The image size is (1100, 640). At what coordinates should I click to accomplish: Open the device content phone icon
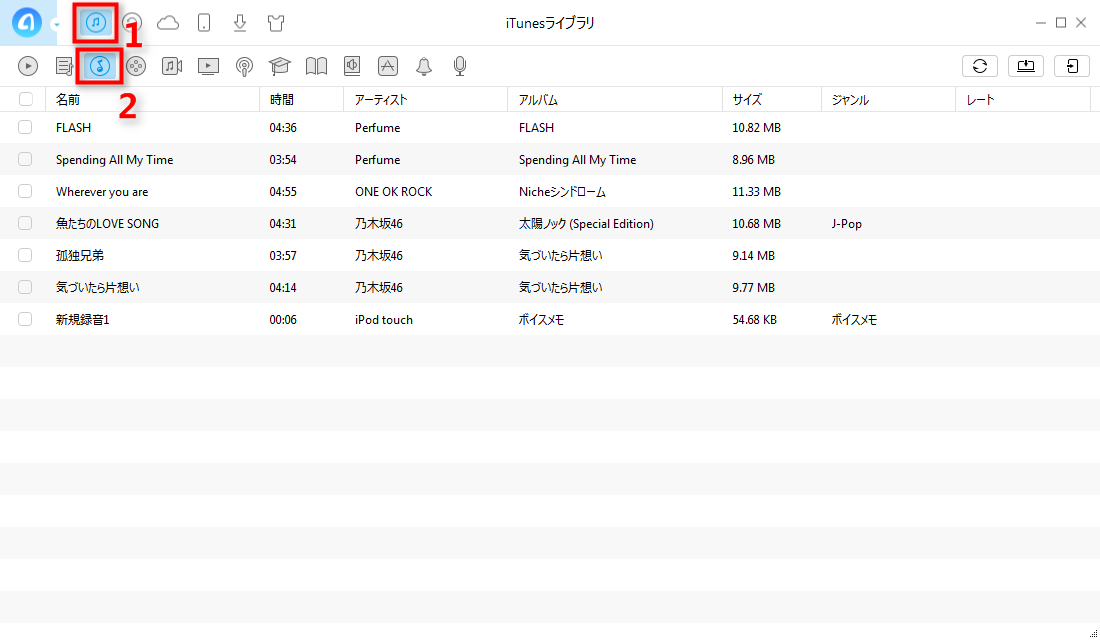[x=204, y=23]
